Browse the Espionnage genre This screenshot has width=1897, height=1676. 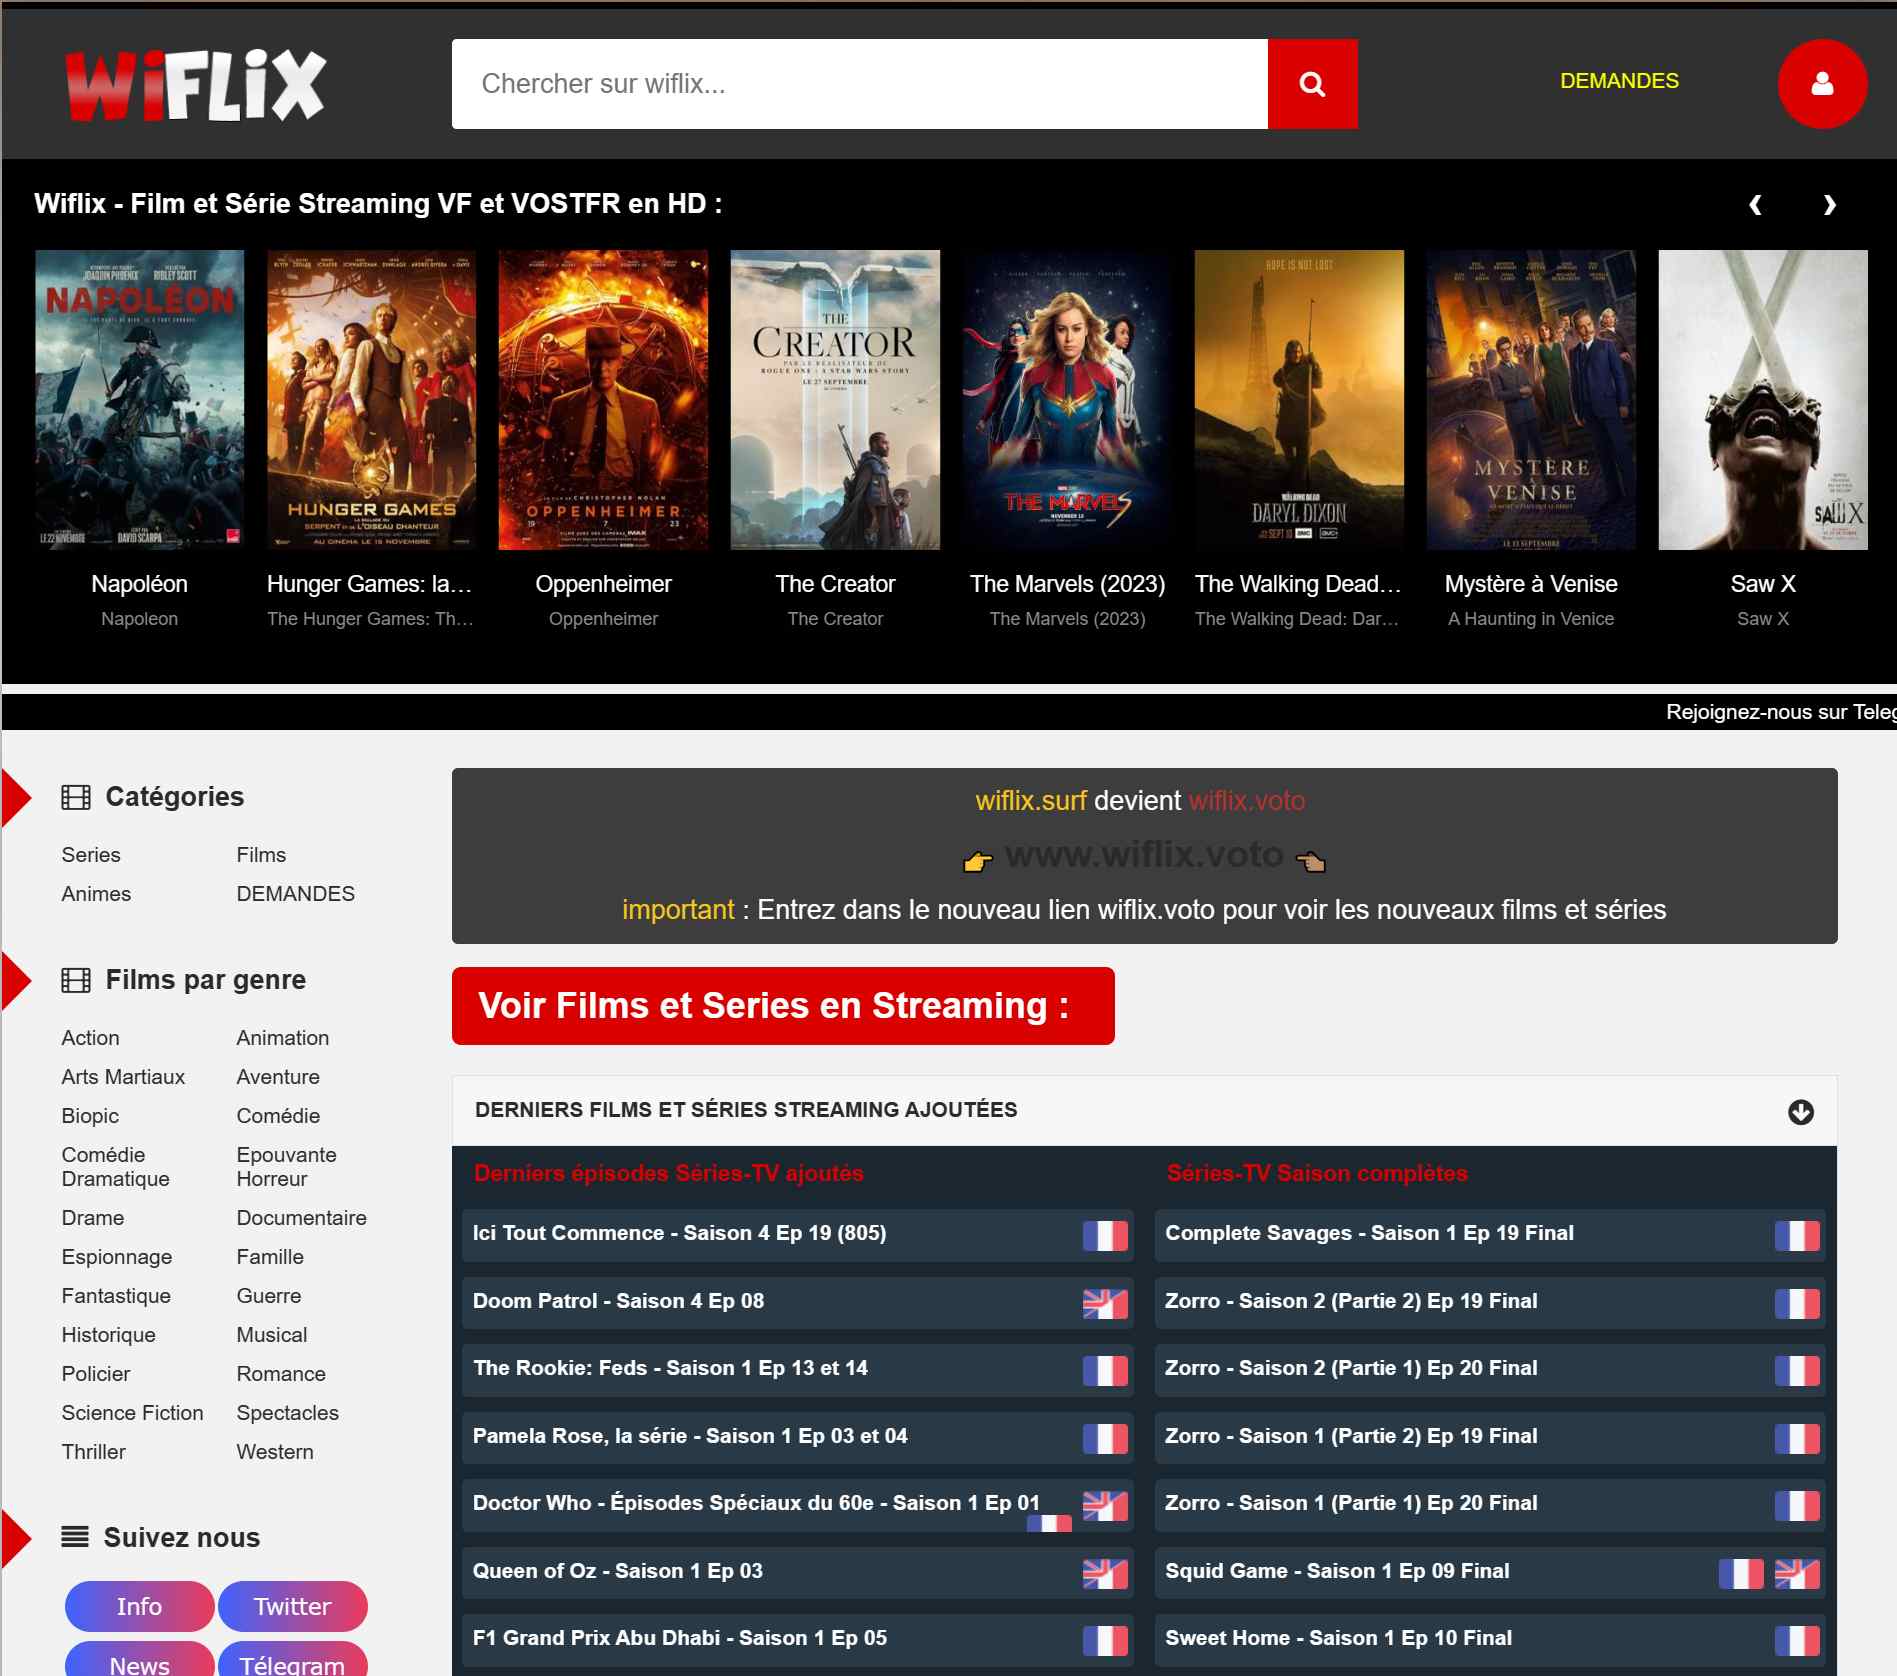click(x=117, y=1257)
